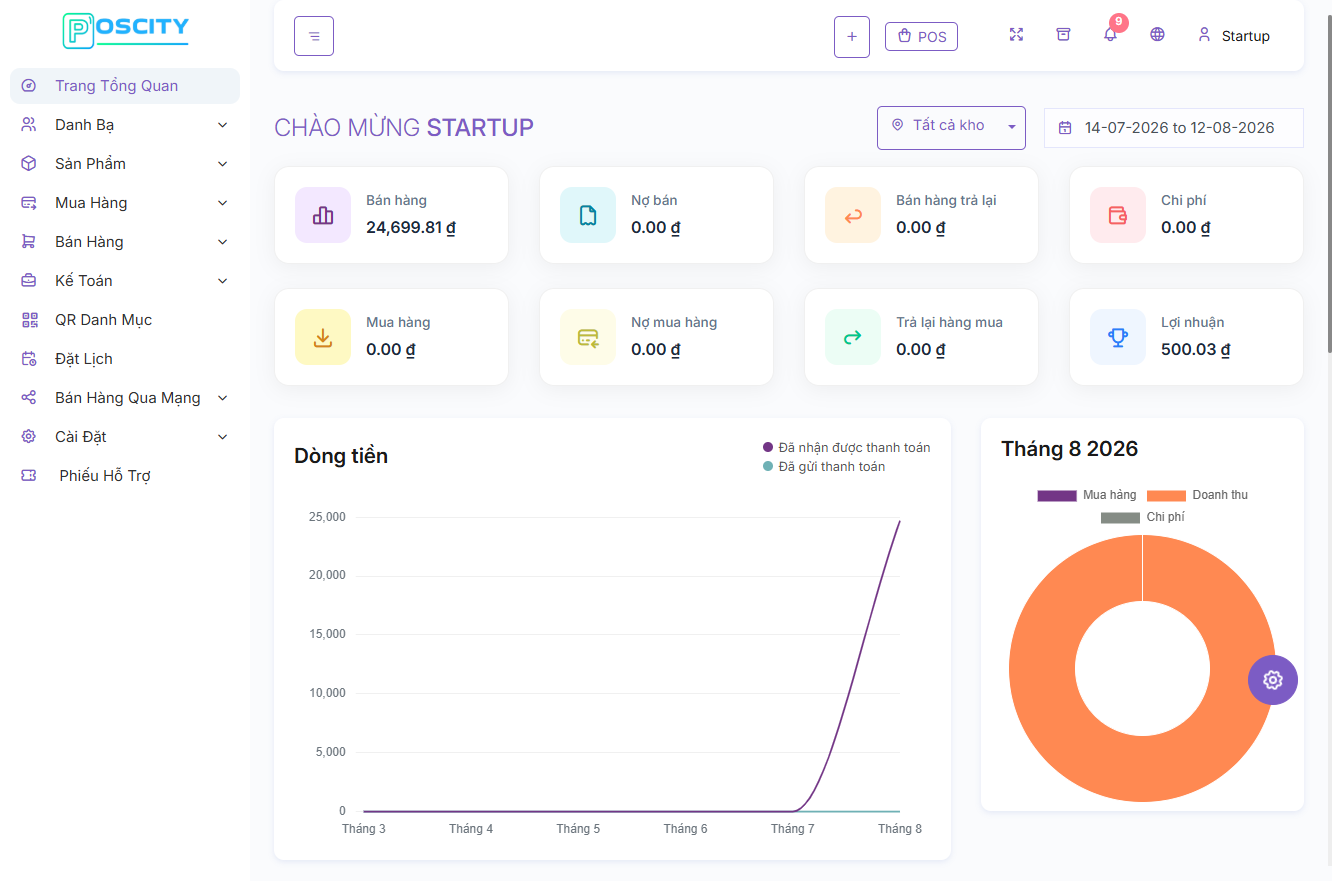1332x881 pixels.
Task: Expand the Kế Toán menu chevron
Action: 222,281
